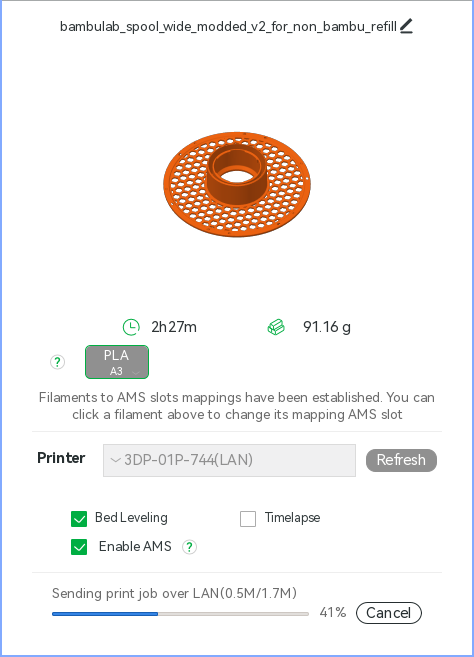
Task: Open the 3DP-01P-744(LAN) printer dropdown
Action: pos(229,460)
